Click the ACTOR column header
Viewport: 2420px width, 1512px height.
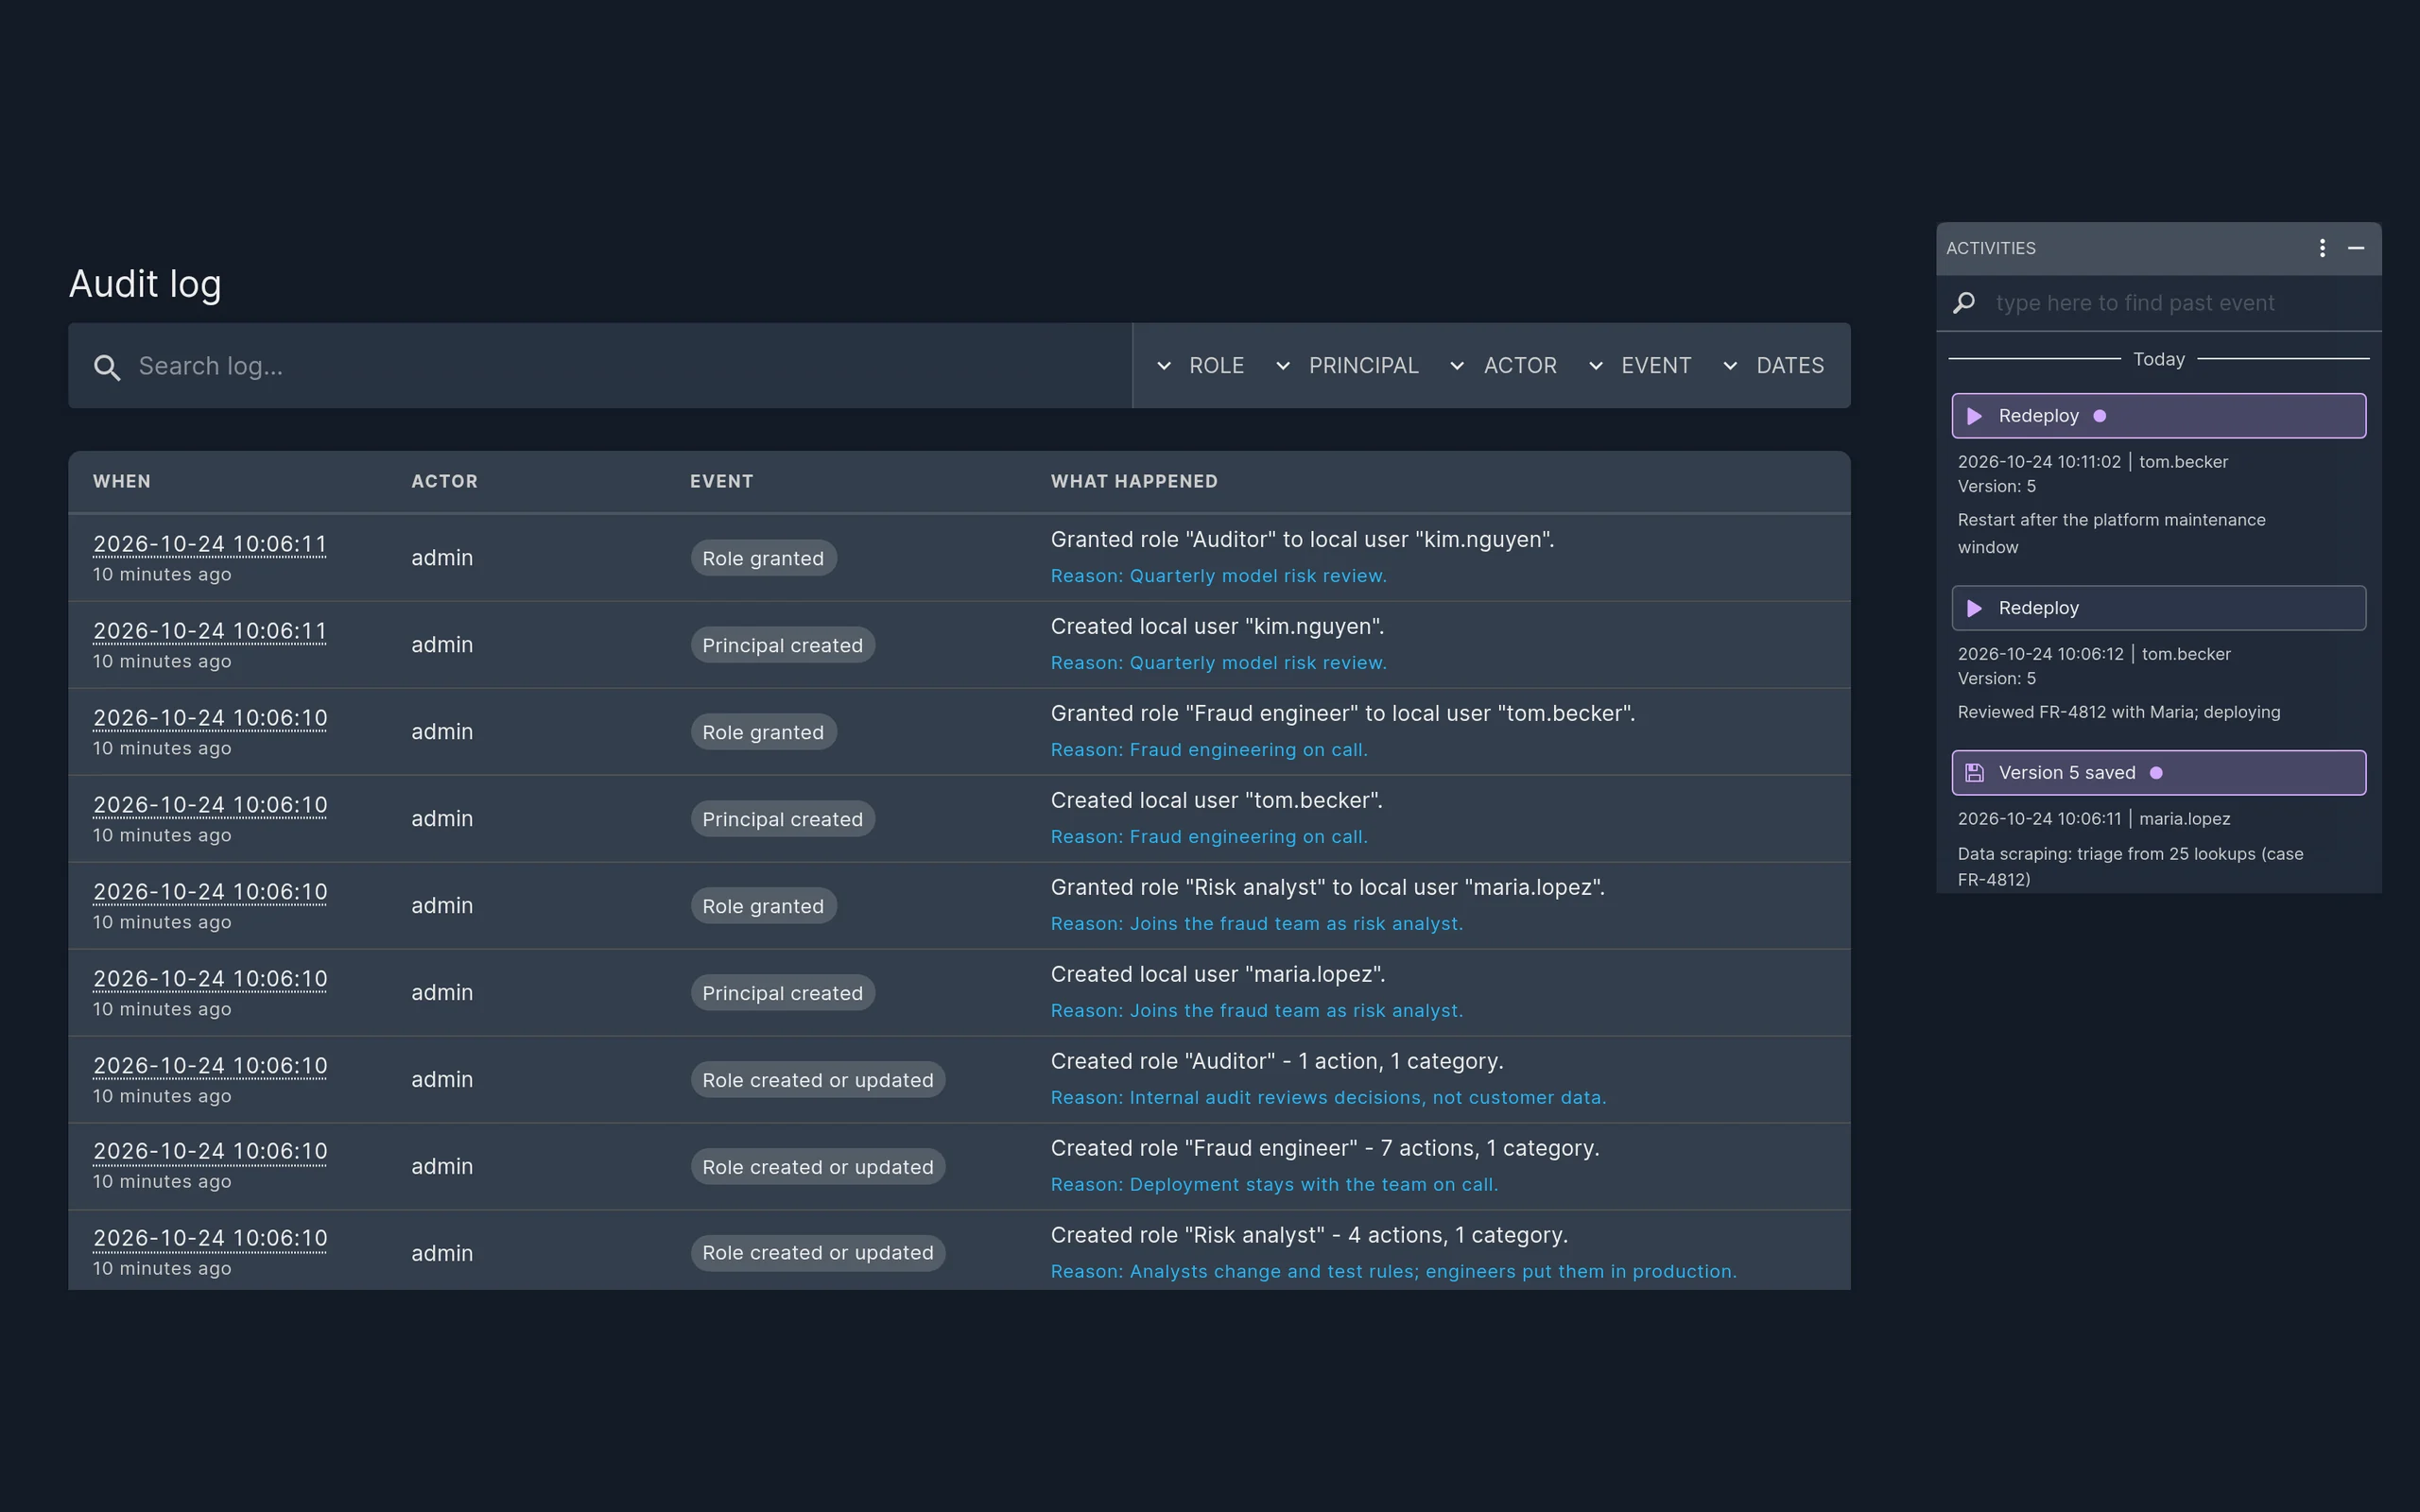tap(444, 482)
